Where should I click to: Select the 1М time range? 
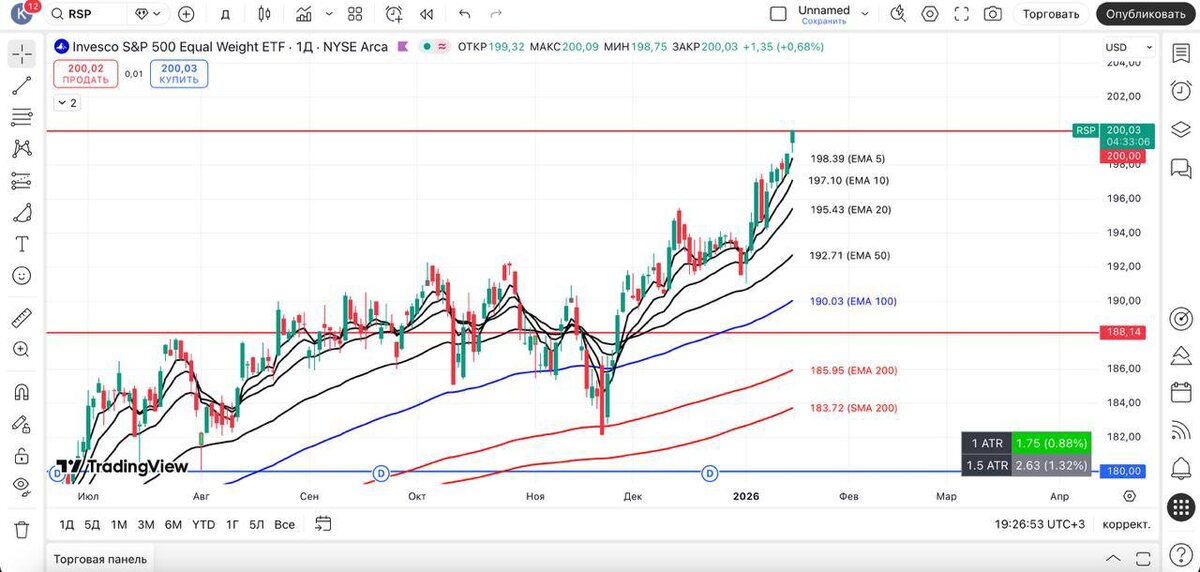(x=119, y=524)
